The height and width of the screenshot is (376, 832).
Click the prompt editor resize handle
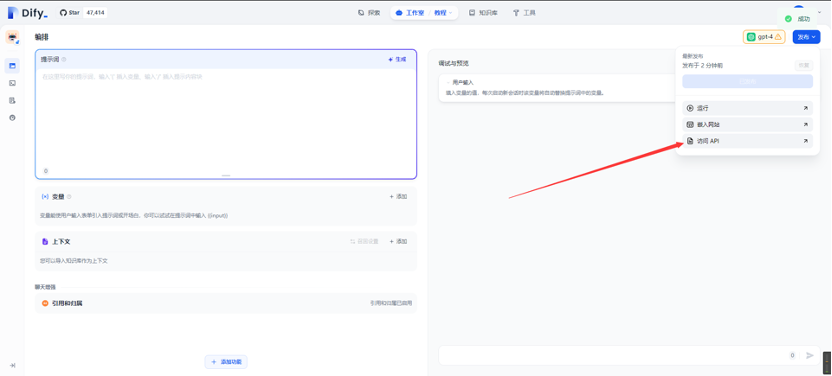click(x=226, y=175)
